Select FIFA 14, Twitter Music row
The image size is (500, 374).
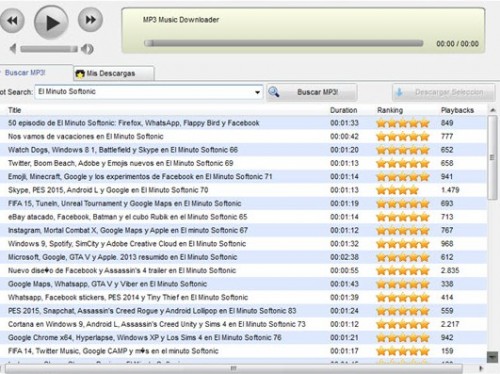pyautogui.click(x=243, y=351)
